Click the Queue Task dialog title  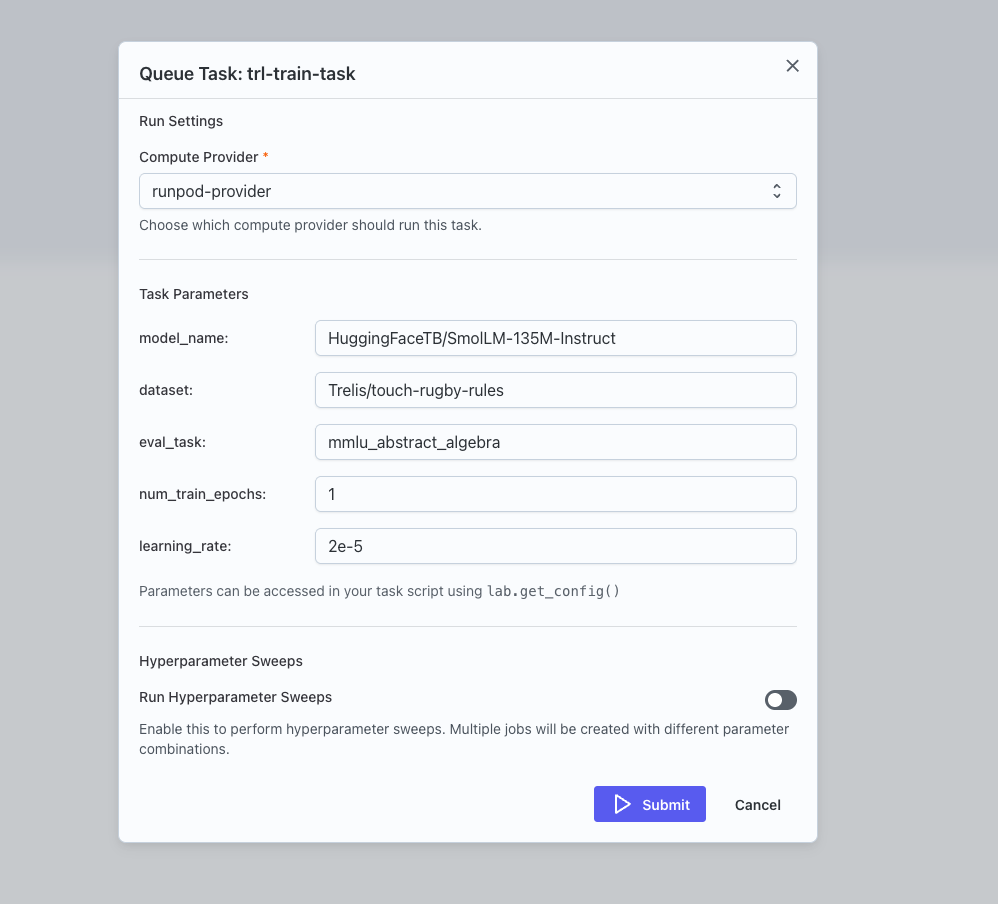(x=247, y=73)
